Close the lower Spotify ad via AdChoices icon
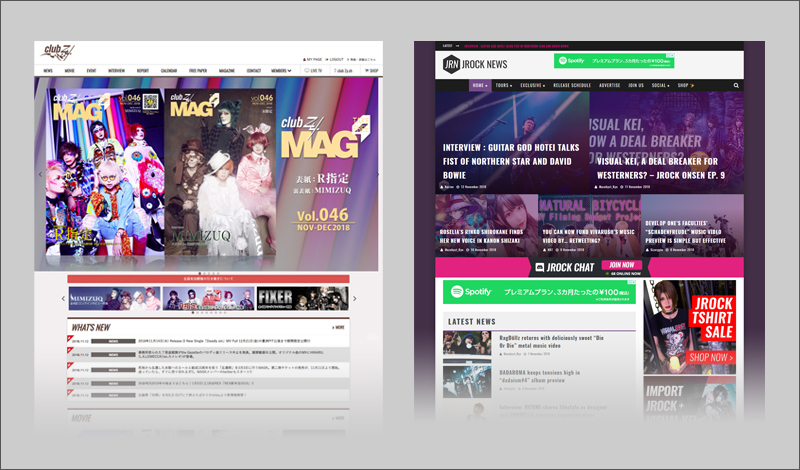The height and width of the screenshot is (470, 800). pos(633,282)
